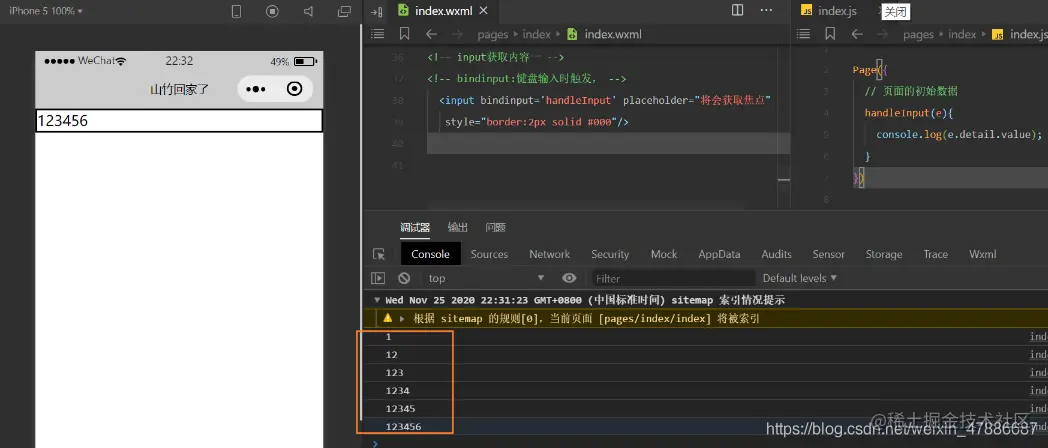The height and width of the screenshot is (448, 1048).
Task: Open the Default levels dropdown
Action: pyautogui.click(x=800, y=278)
